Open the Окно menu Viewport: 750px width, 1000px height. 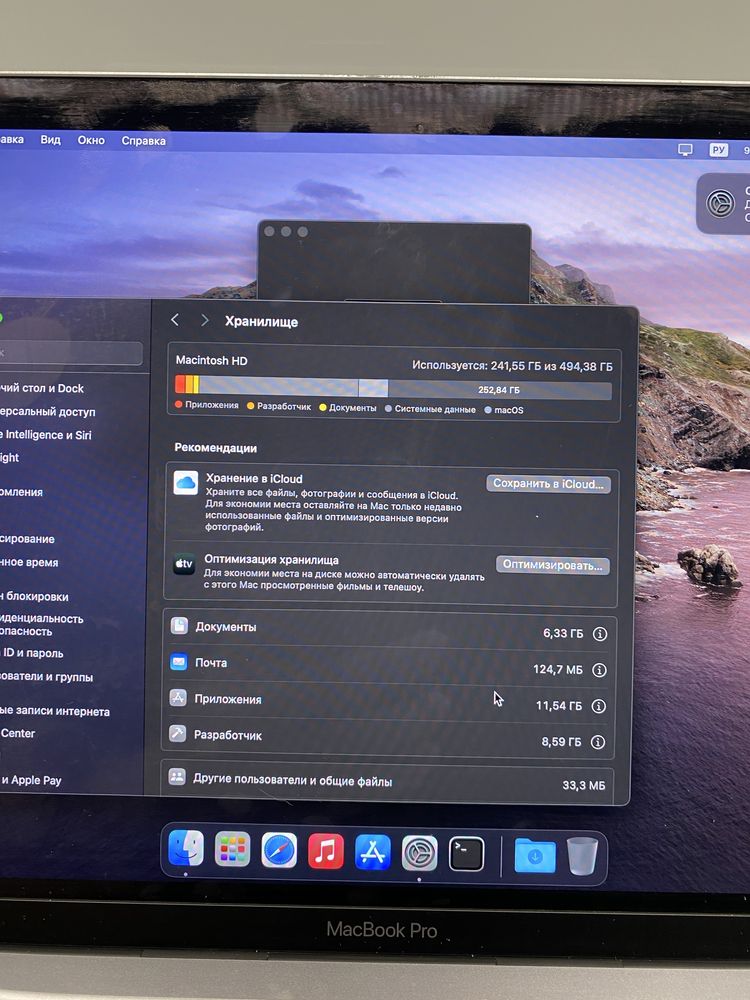coord(91,140)
